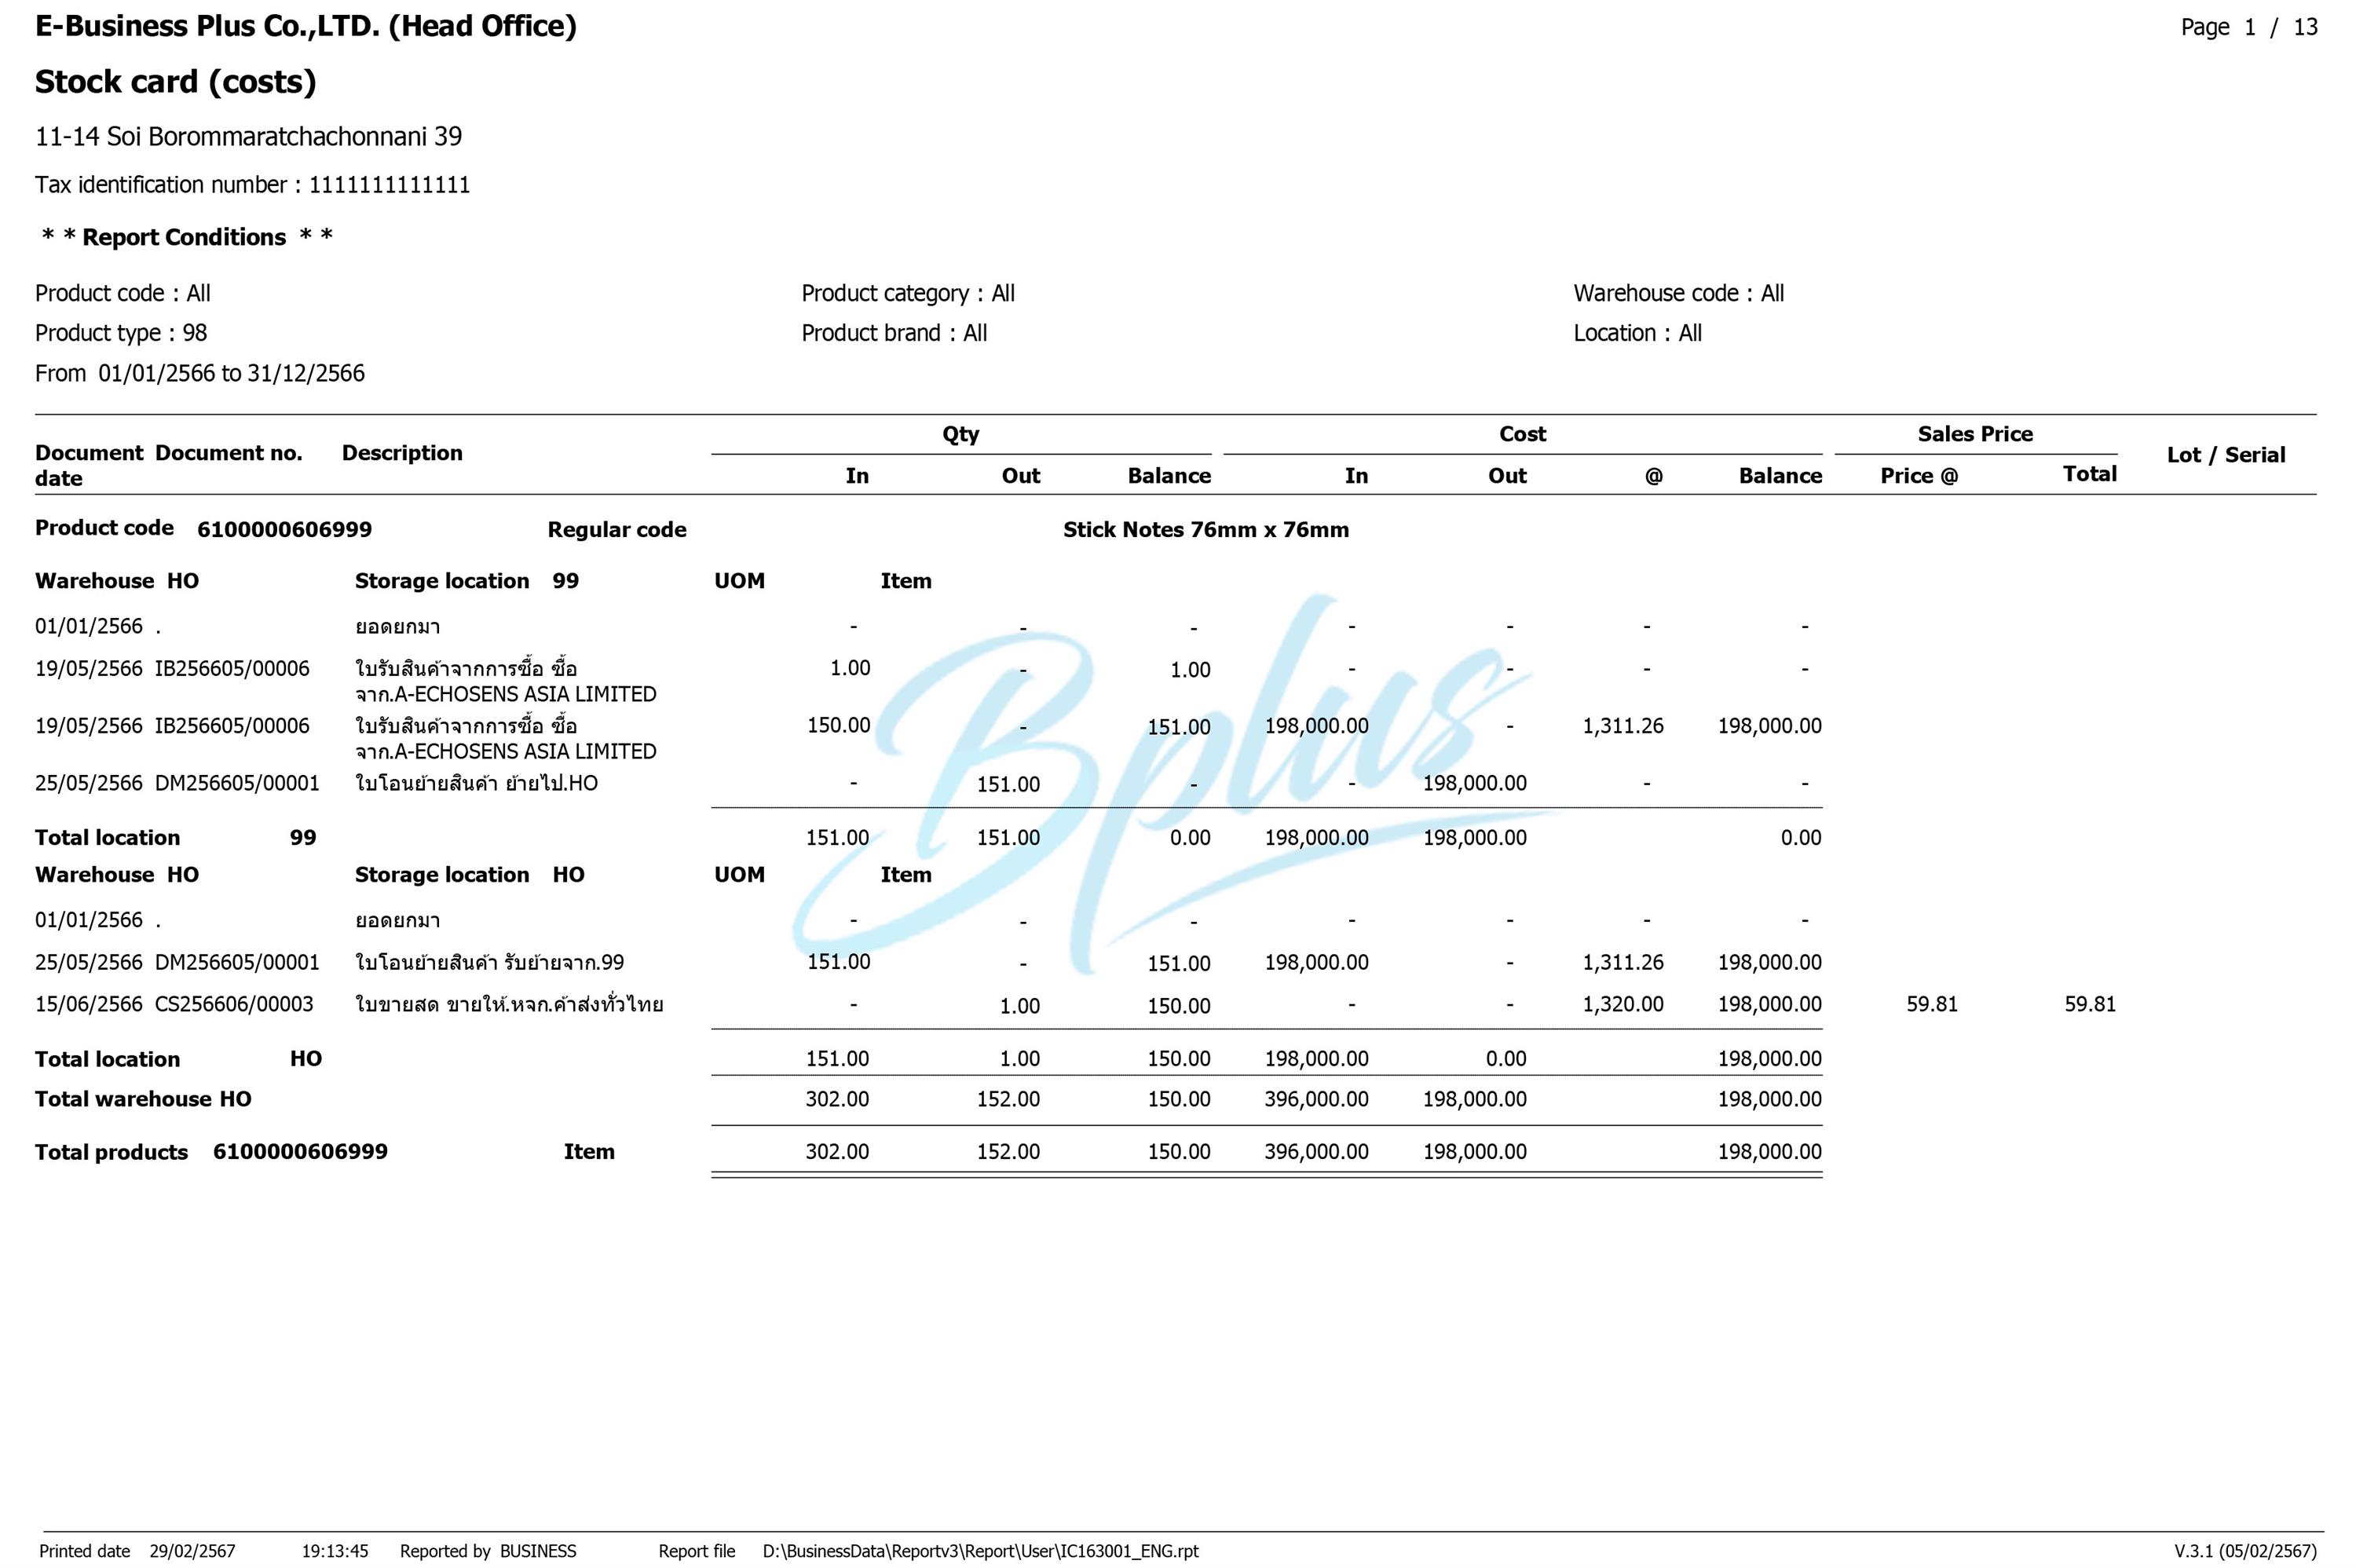Click the cost out 198,000.00 on the 'ย้ายไป.HO' row
Viewport: 2356px width, 1568px height.
(1474, 783)
